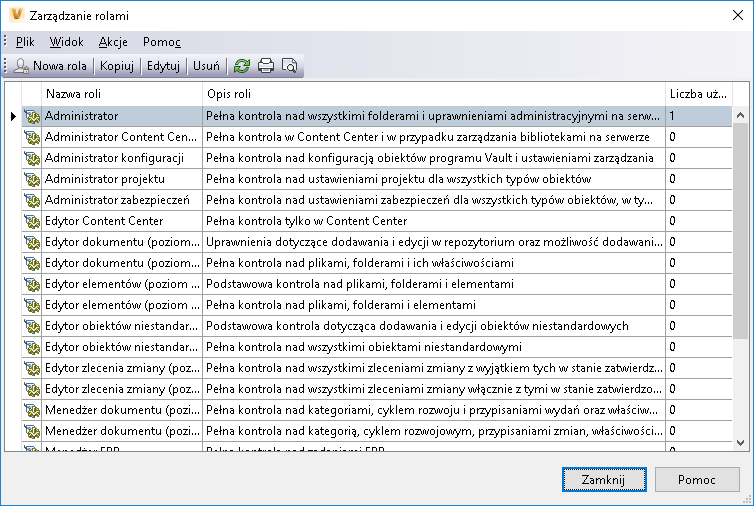Click the vertical scrollbar down arrow
The height and width of the screenshot is (506, 754).
coord(742,442)
